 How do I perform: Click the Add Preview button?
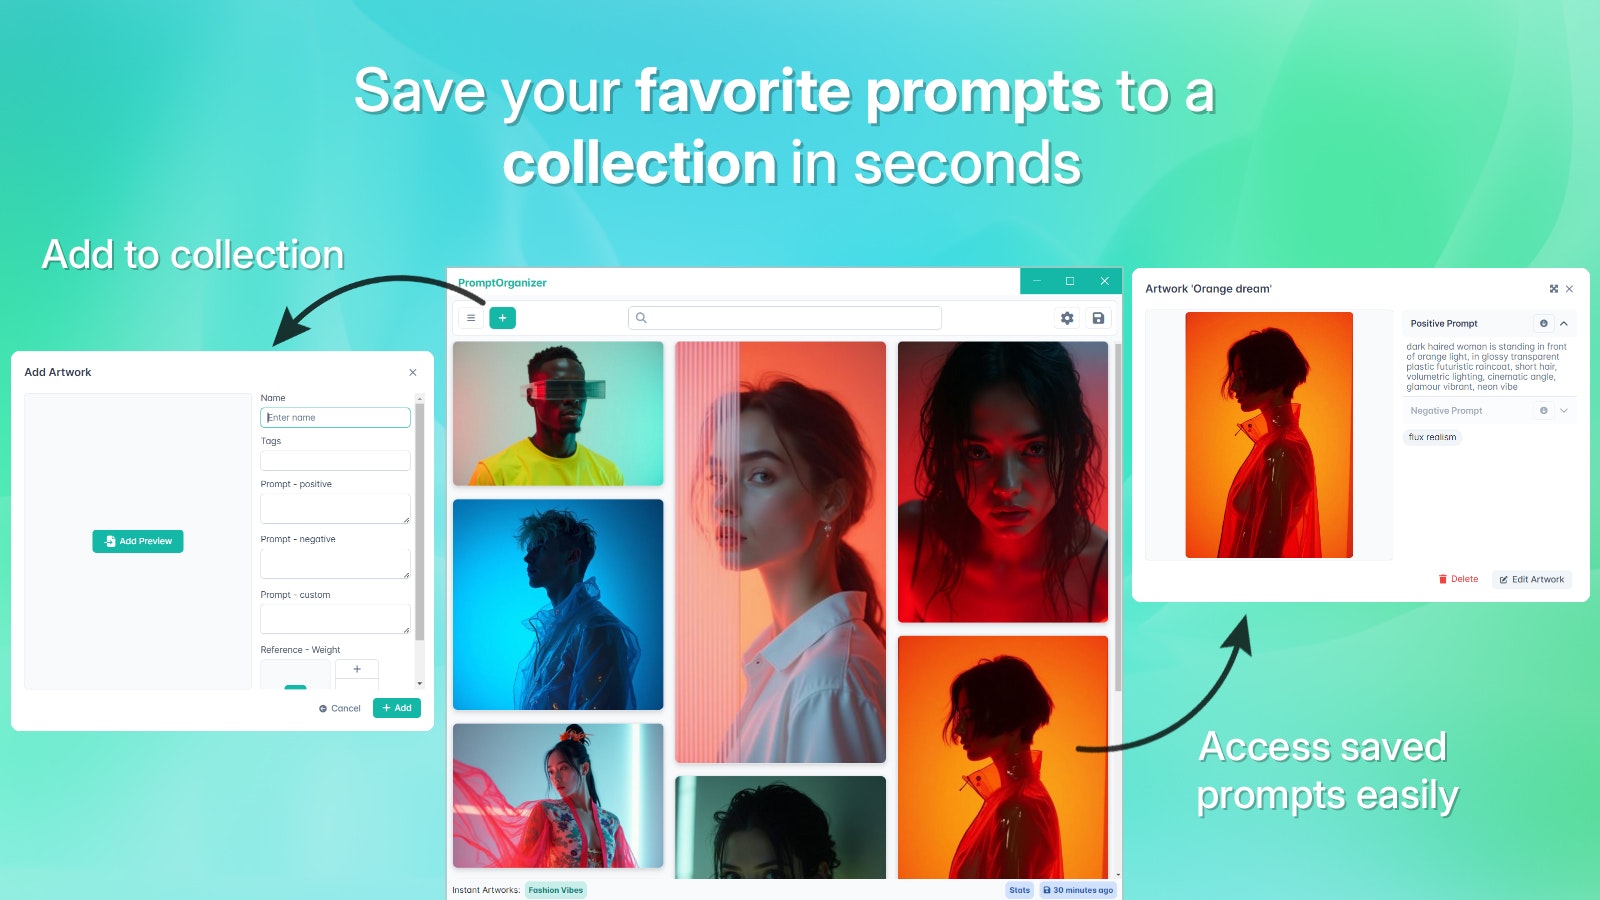coord(138,541)
